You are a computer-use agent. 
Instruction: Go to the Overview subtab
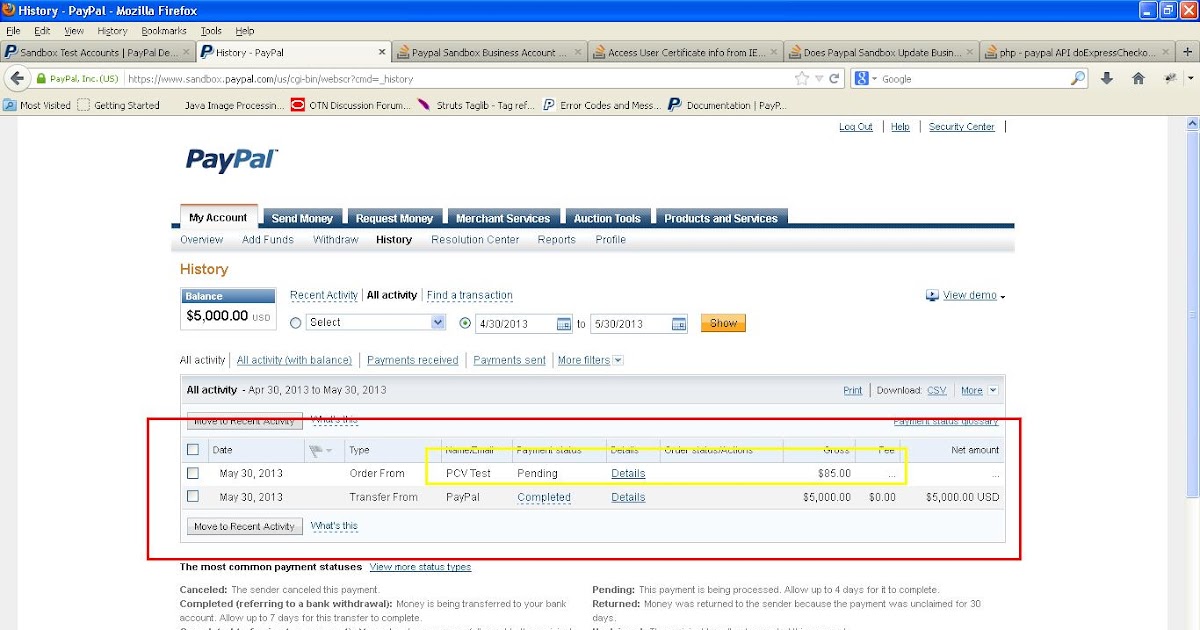[202, 240]
